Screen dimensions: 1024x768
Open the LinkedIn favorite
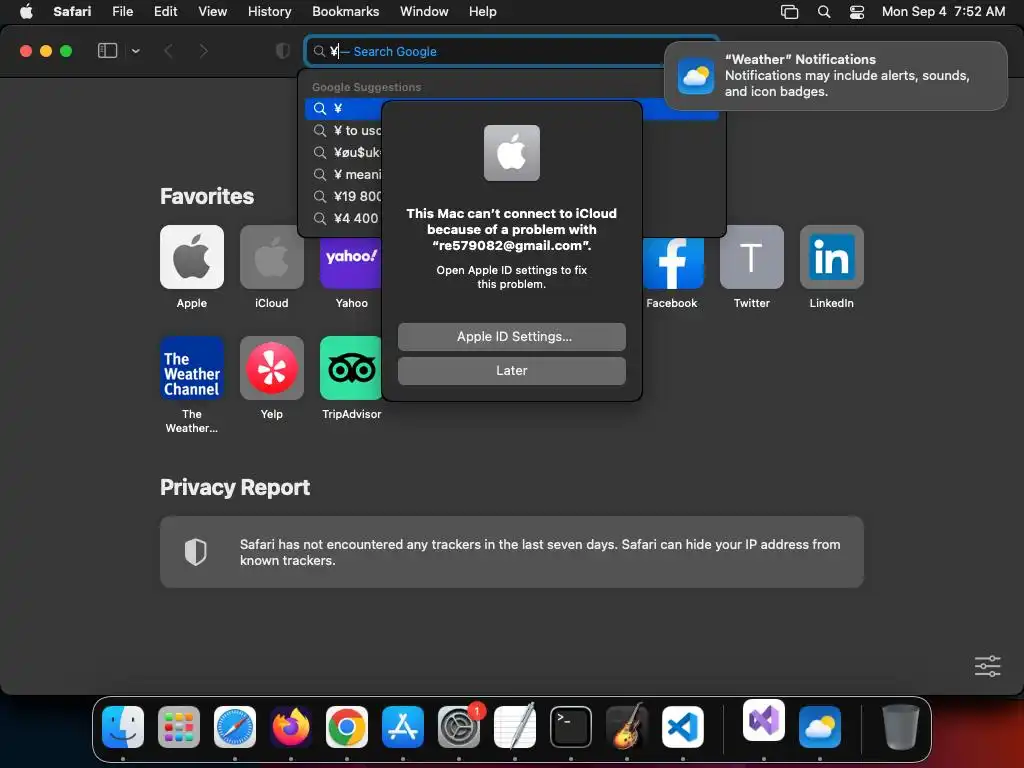coord(831,257)
